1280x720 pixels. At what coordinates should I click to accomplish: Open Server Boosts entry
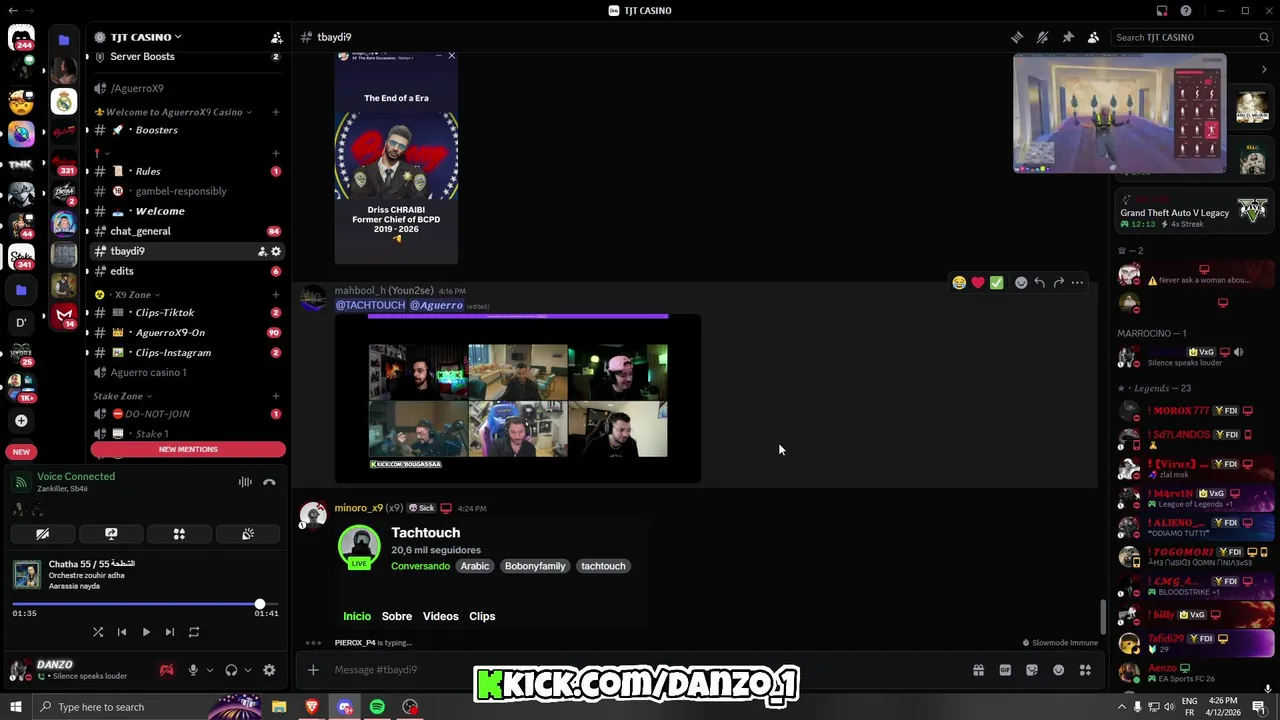click(x=188, y=57)
